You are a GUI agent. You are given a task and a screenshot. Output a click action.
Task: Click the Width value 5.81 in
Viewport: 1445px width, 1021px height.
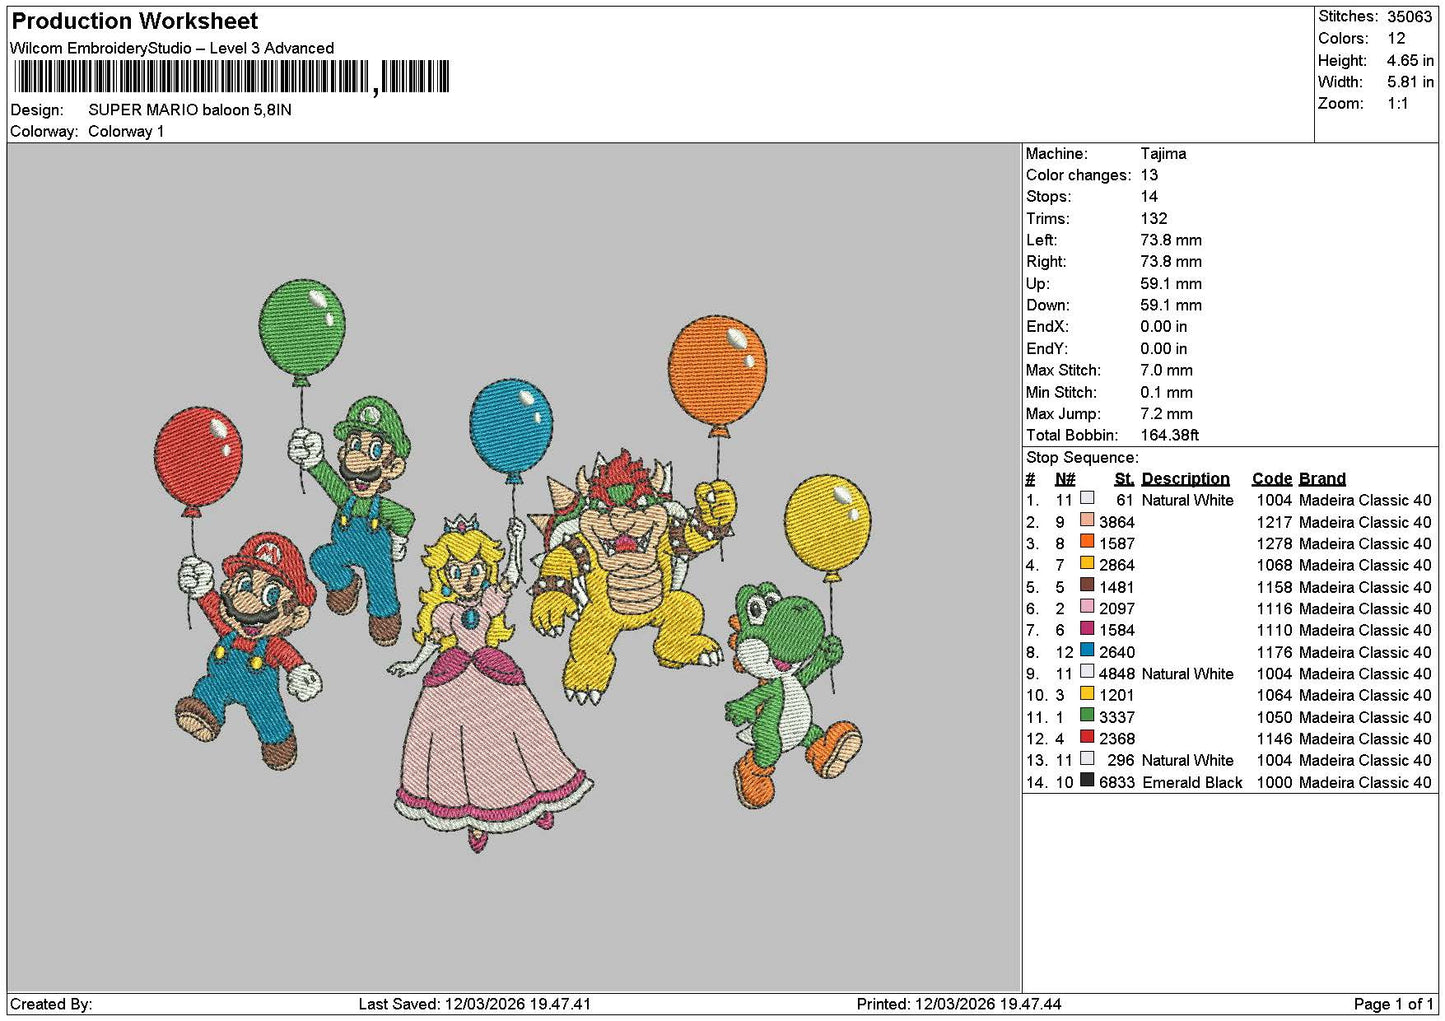(1410, 82)
